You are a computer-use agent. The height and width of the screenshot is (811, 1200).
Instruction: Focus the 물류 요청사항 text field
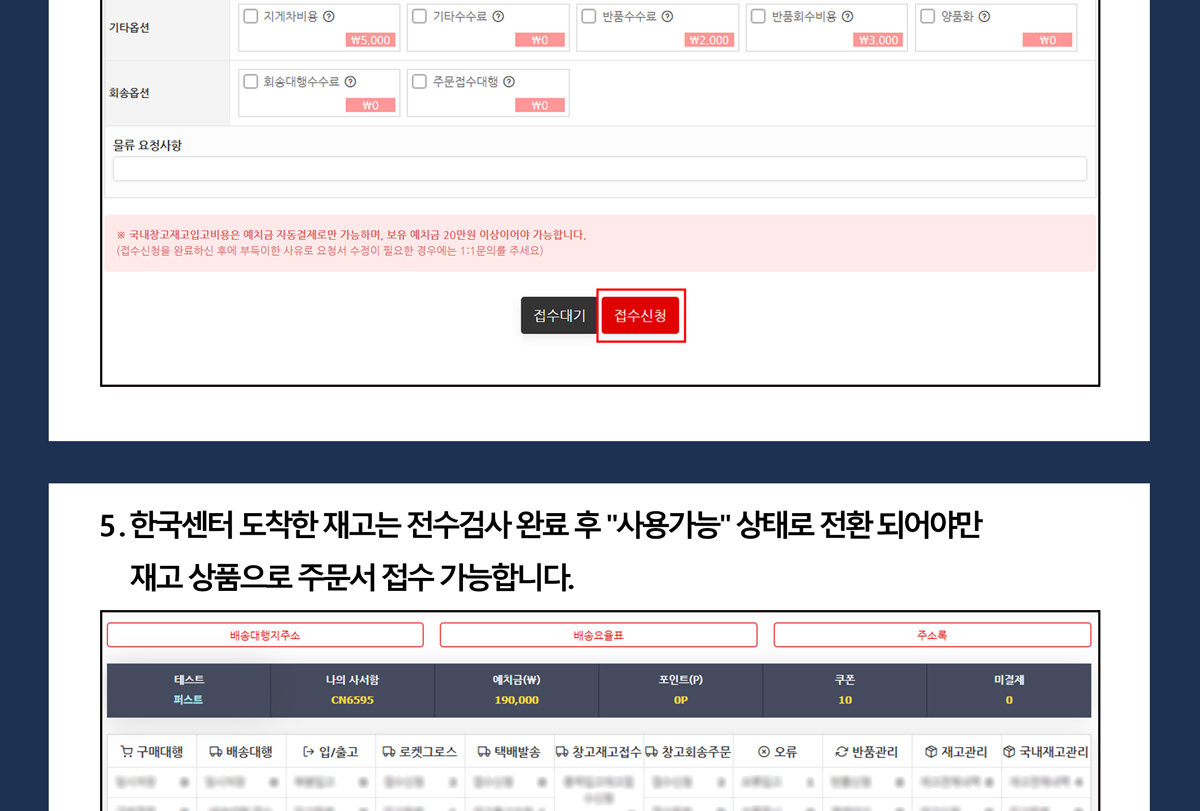[599, 169]
